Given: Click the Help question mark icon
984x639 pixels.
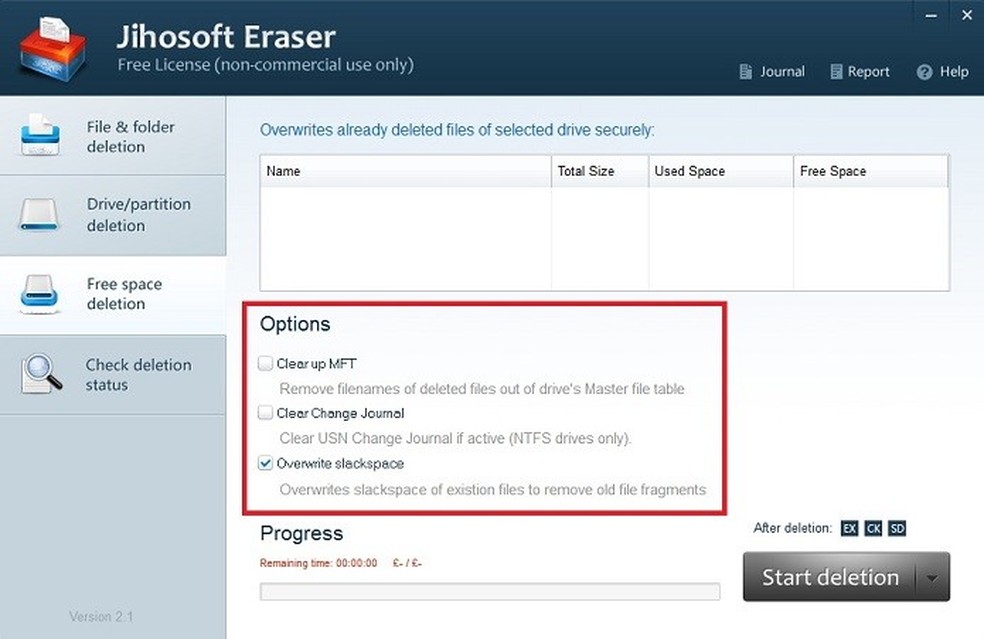Looking at the screenshot, I should [x=924, y=72].
